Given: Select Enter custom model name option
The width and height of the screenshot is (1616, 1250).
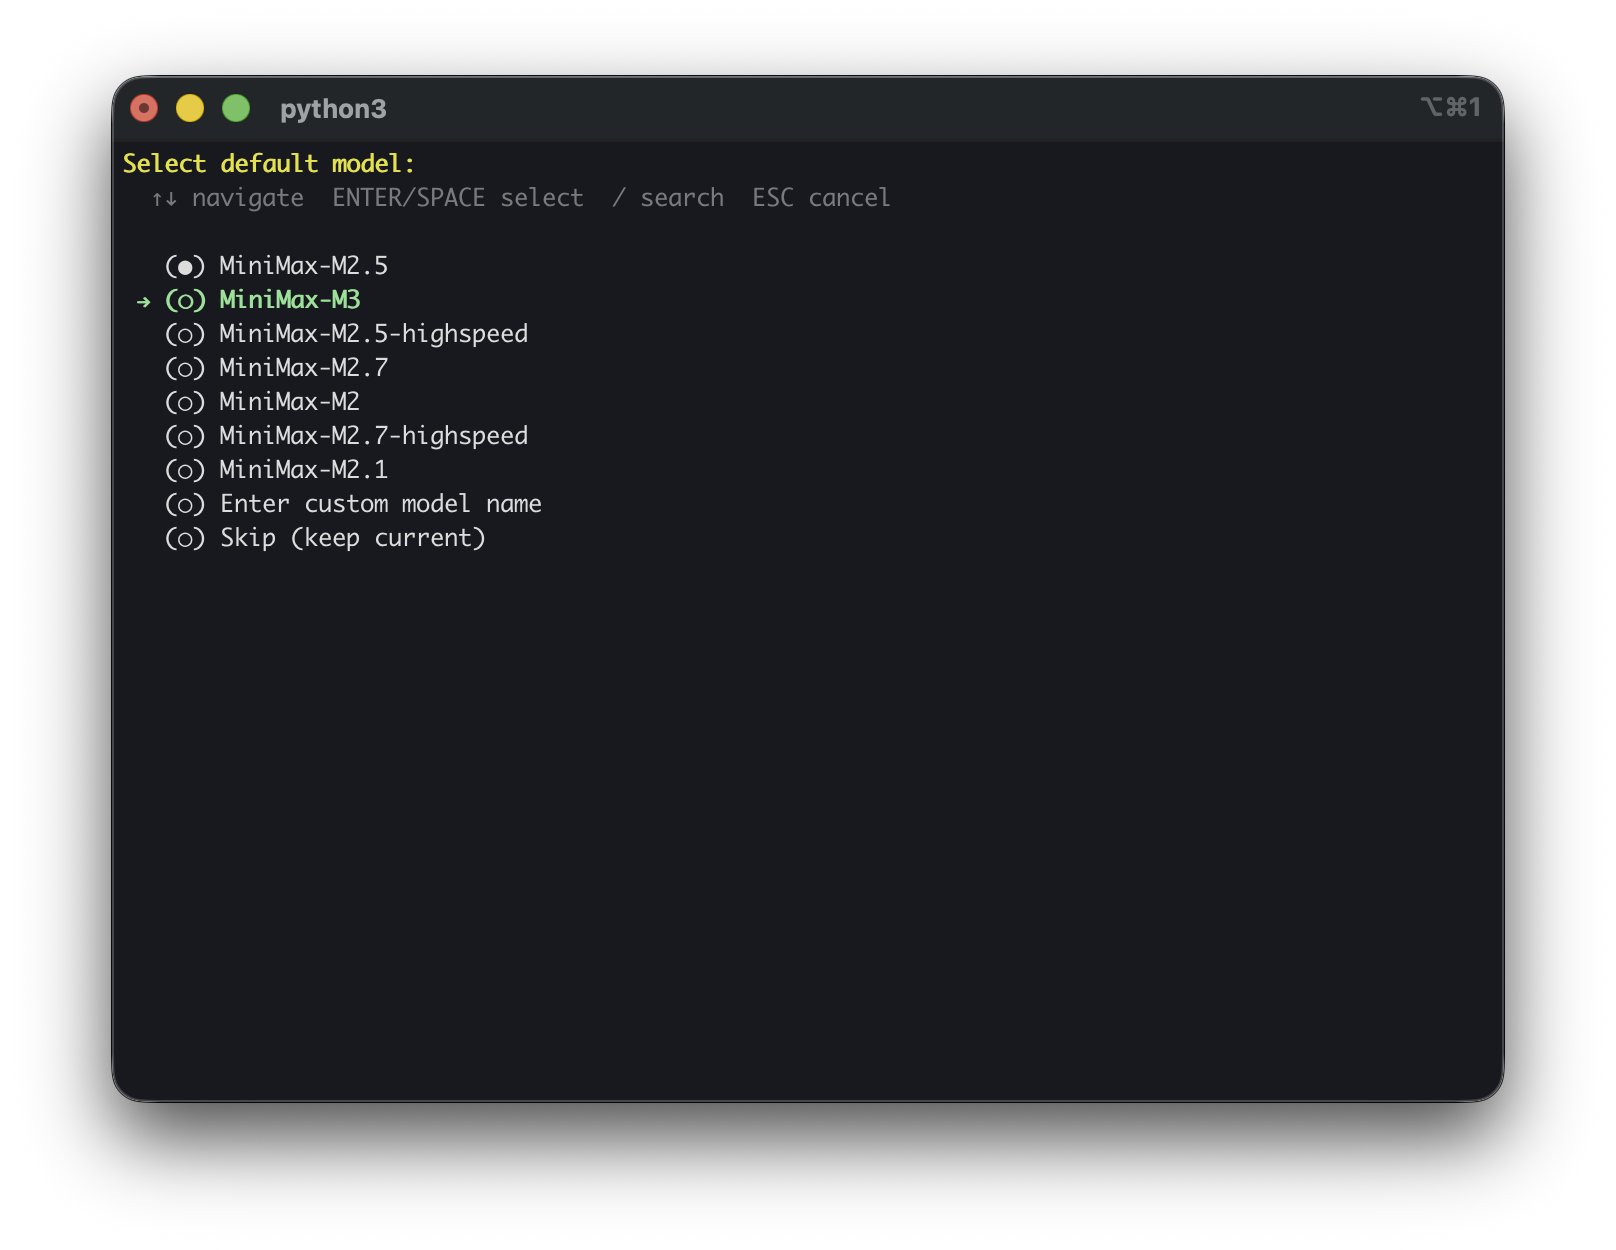Looking at the screenshot, I should pos(353,504).
